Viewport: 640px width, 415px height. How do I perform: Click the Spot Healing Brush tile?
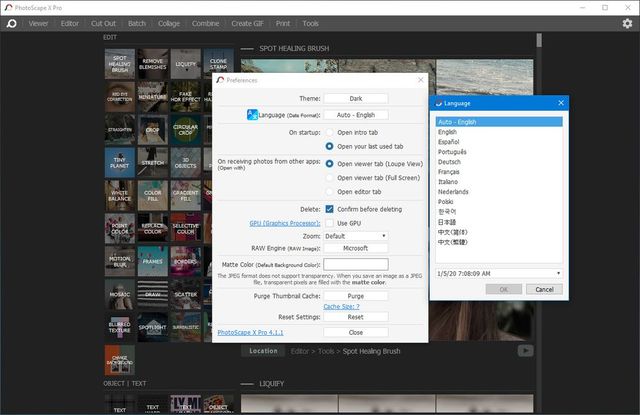pyautogui.click(x=119, y=64)
